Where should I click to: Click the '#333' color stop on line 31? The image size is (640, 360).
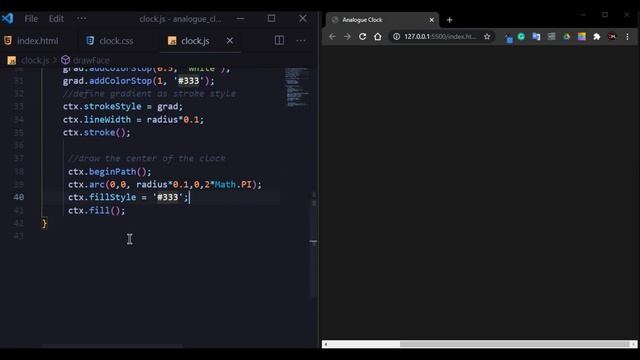189,81
